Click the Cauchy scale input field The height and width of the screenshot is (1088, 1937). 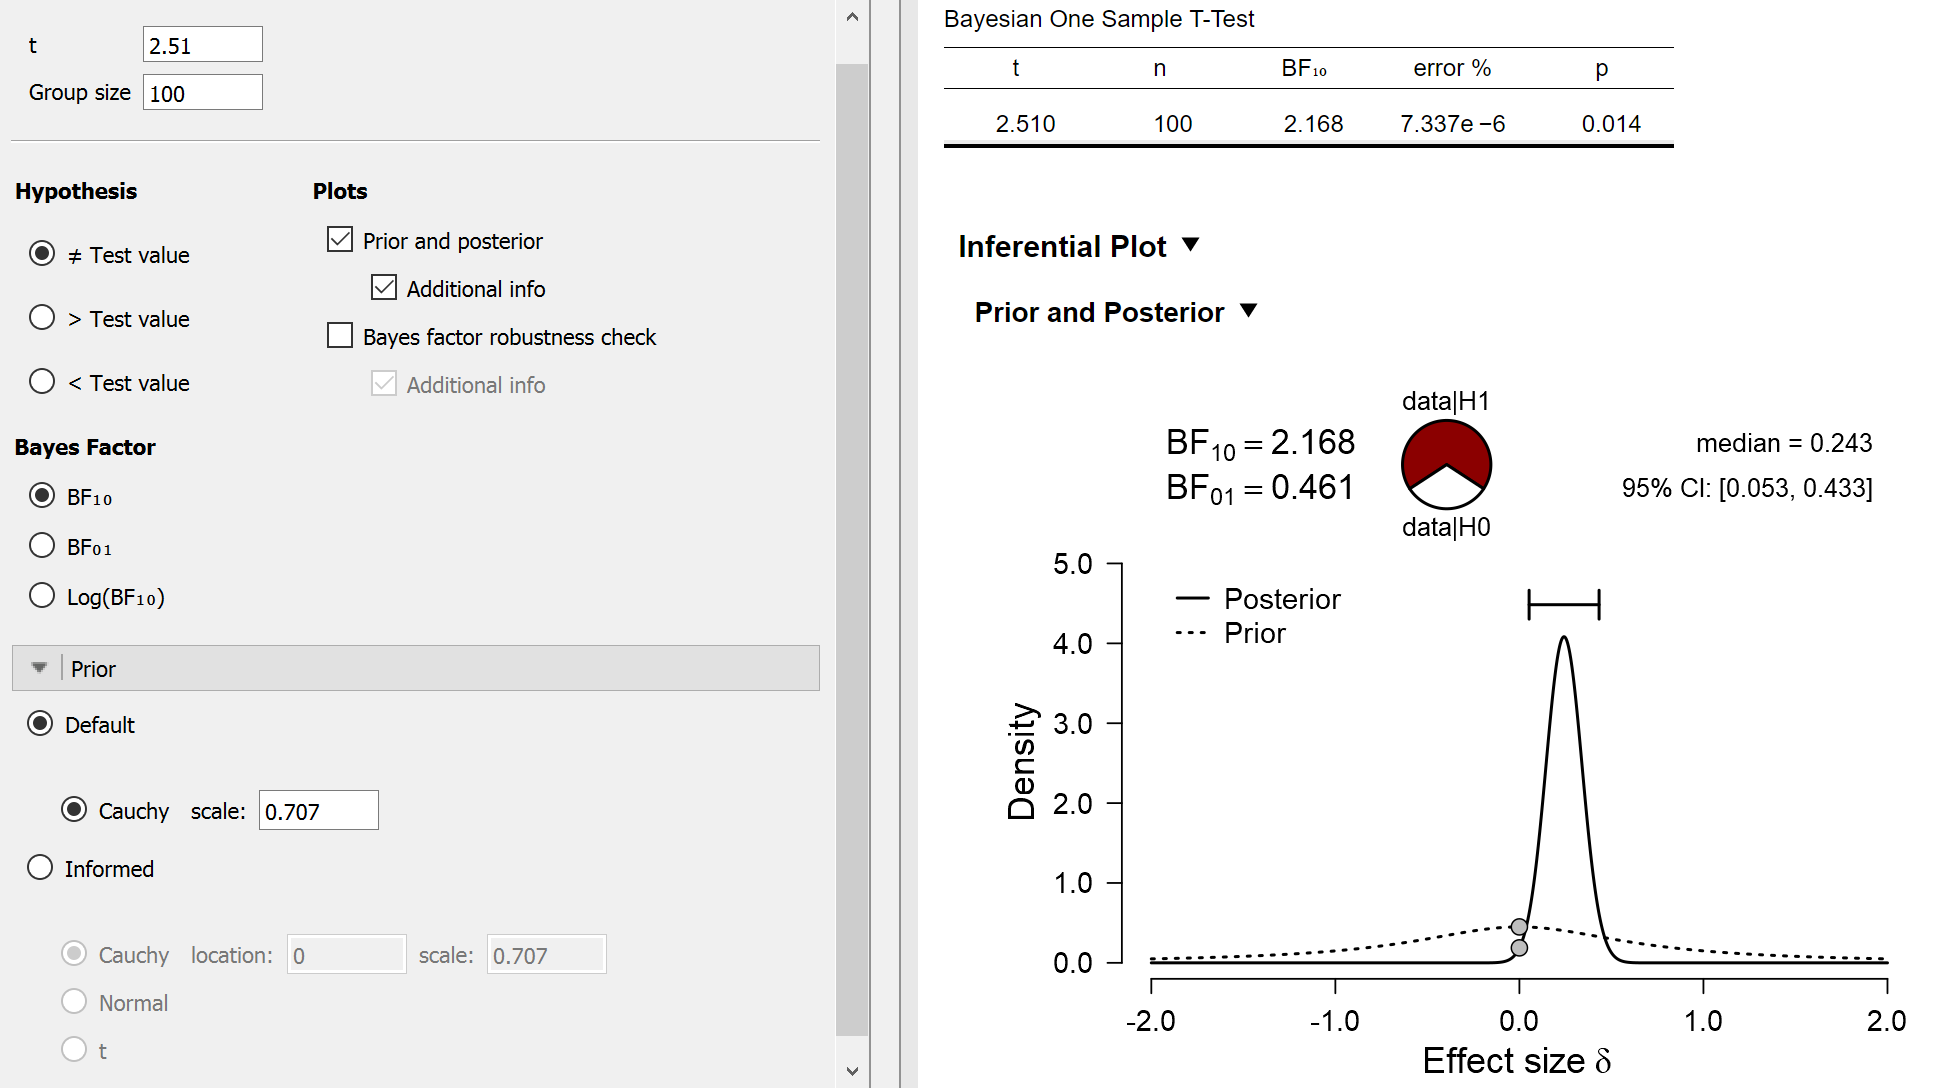319,811
